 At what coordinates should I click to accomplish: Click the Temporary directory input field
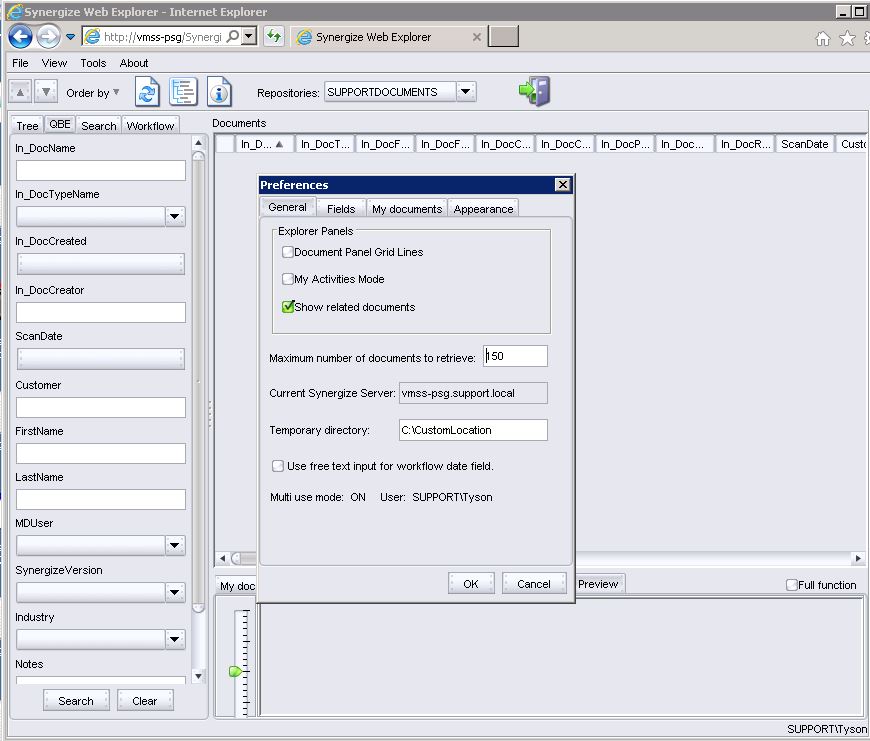pos(473,430)
